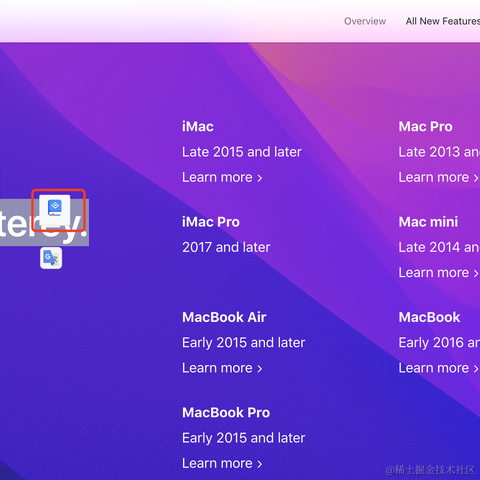The width and height of the screenshot is (480, 480).
Task: Click the Mac Pro heading
Action: (426, 127)
